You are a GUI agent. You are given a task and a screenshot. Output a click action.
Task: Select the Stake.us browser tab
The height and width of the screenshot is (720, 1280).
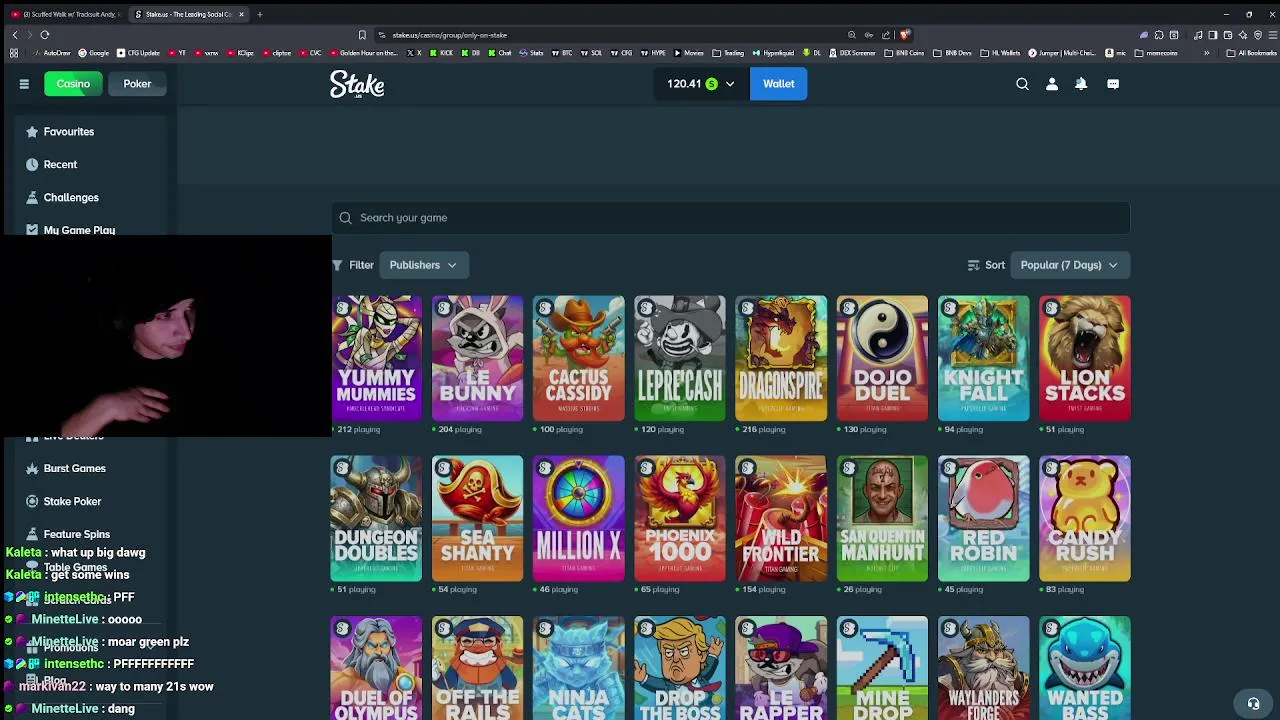coord(188,14)
